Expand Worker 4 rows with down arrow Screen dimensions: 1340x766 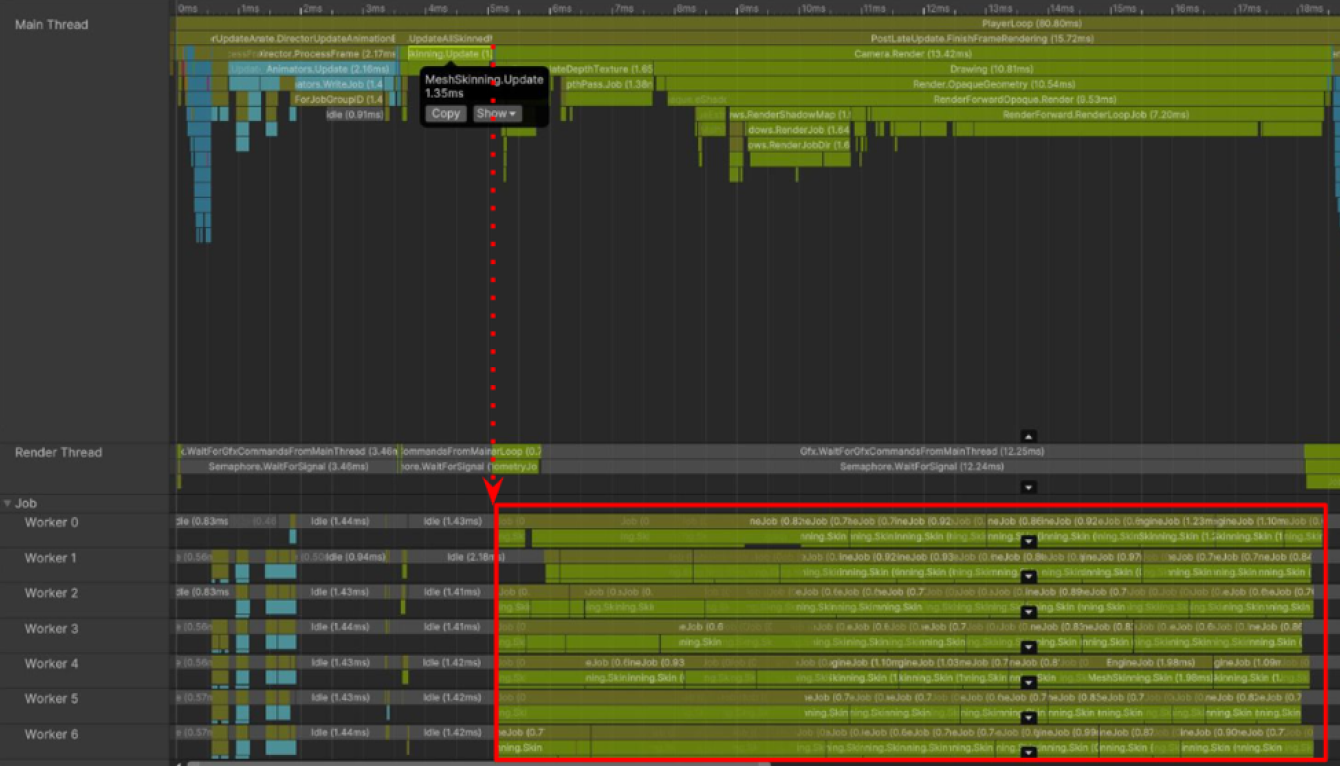click(x=1028, y=682)
